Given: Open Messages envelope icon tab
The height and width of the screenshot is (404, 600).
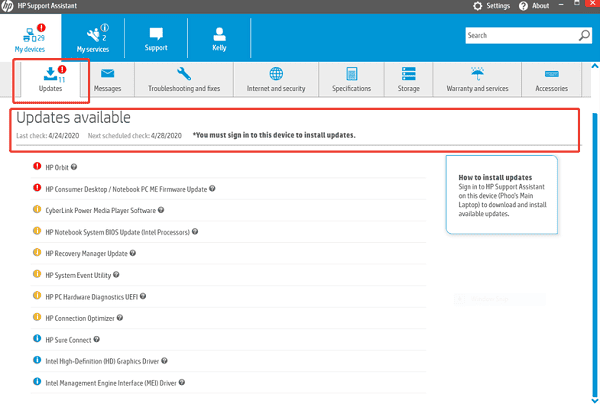Looking at the screenshot, I should (x=107, y=78).
